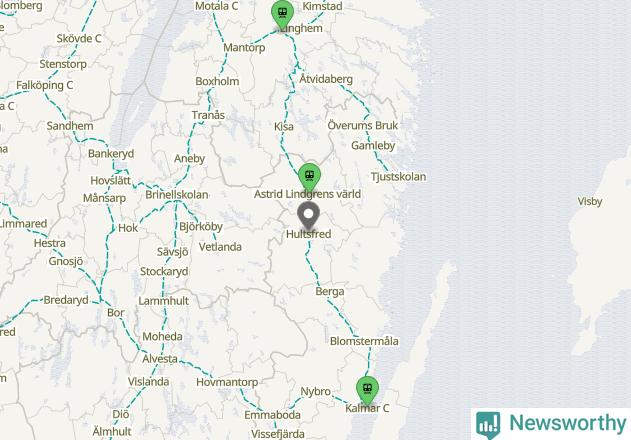The height and width of the screenshot is (440, 631).
Task: Click the Tranås town label
Action: (208, 115)
